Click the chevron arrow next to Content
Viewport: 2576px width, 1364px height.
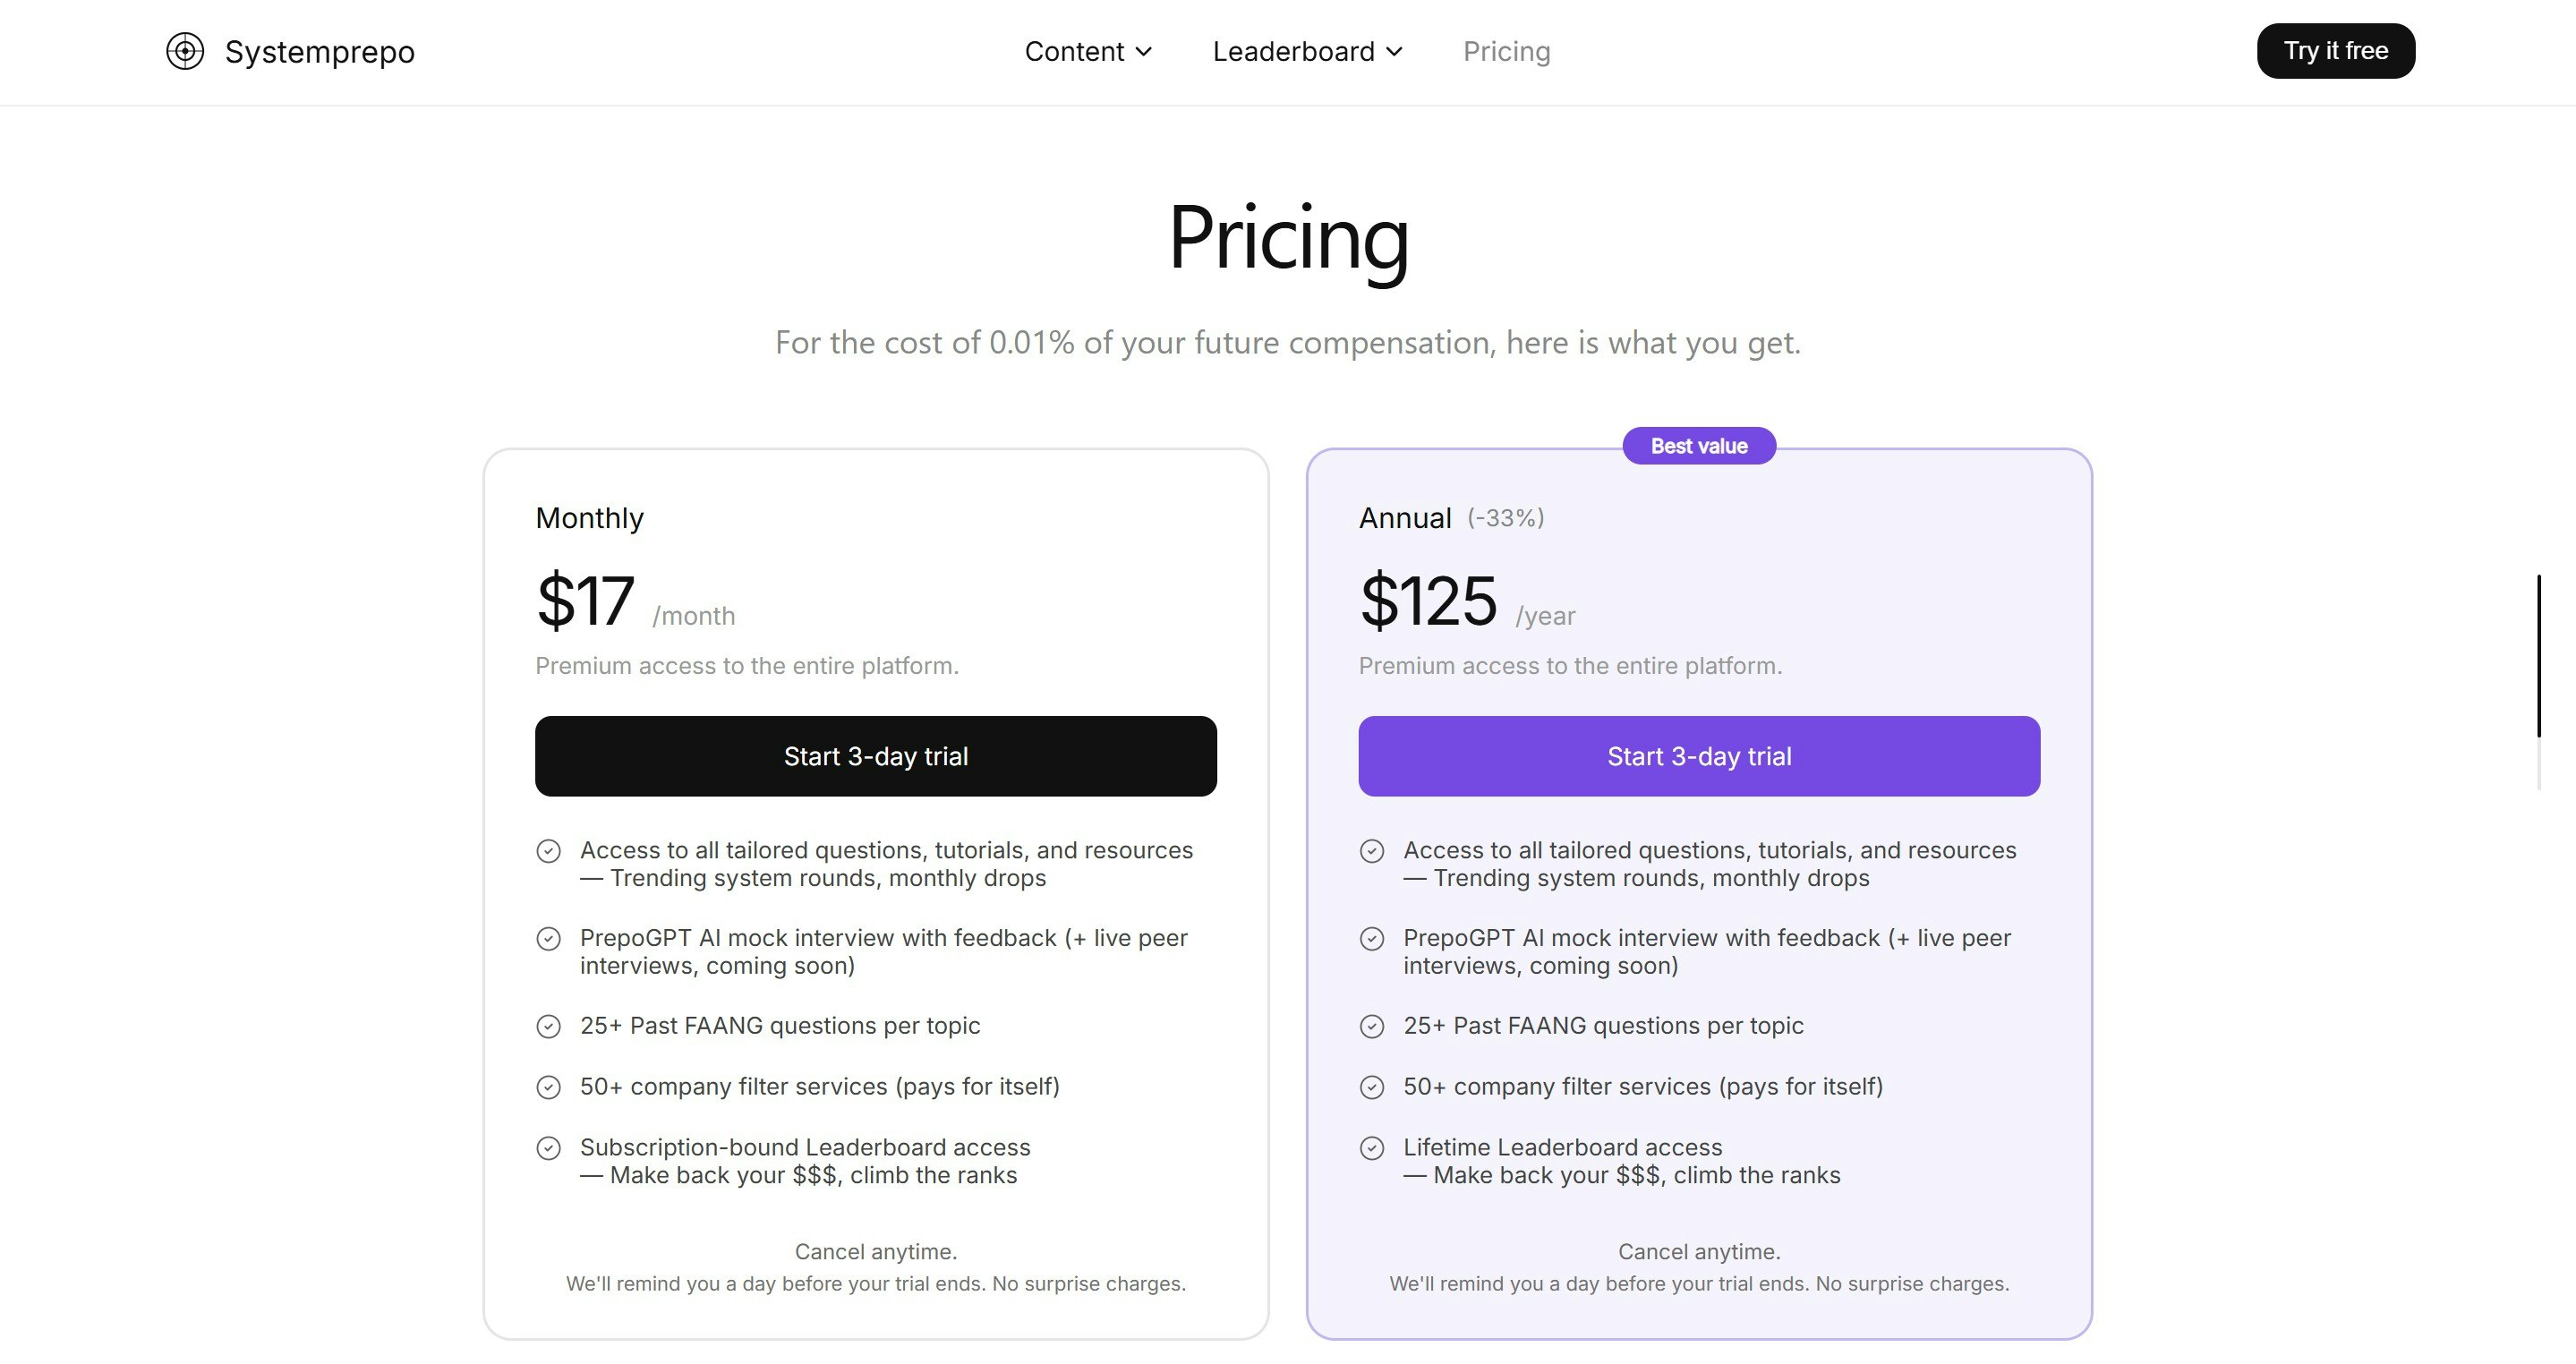(1144, 51)
